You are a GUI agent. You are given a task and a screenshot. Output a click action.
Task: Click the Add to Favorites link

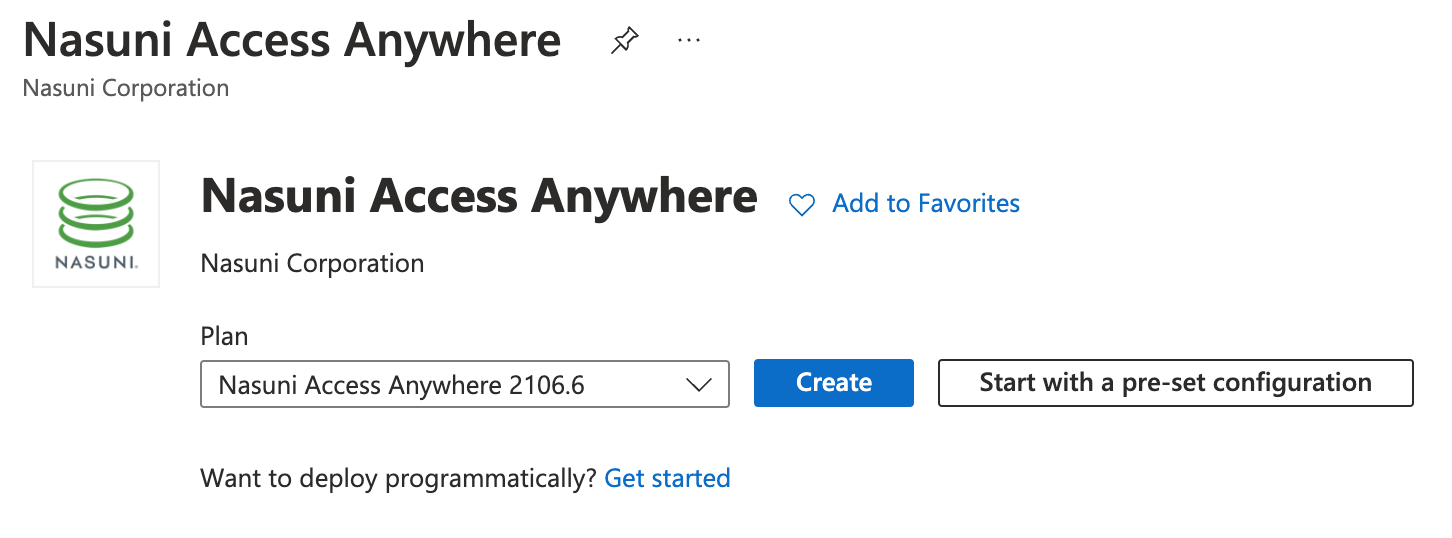[926, 204]
